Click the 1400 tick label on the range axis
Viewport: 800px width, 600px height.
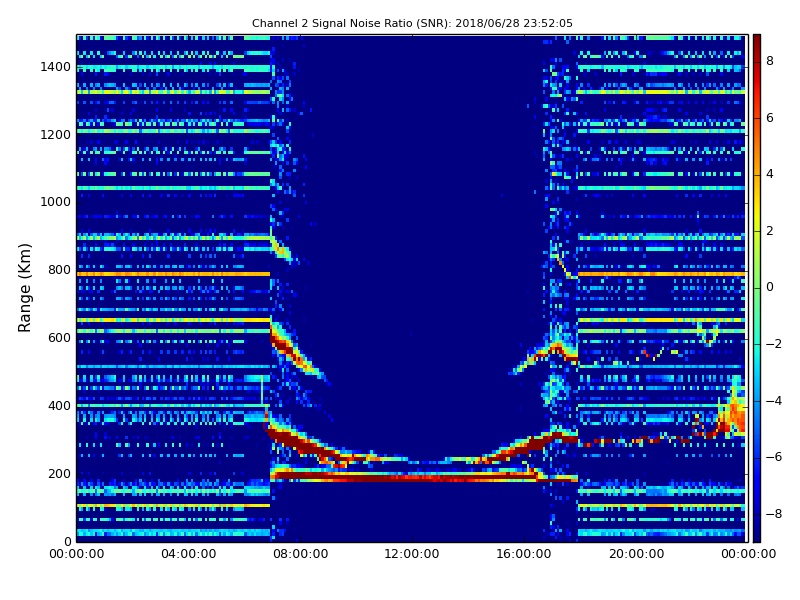pyautogui.click(x=56, y=67)
